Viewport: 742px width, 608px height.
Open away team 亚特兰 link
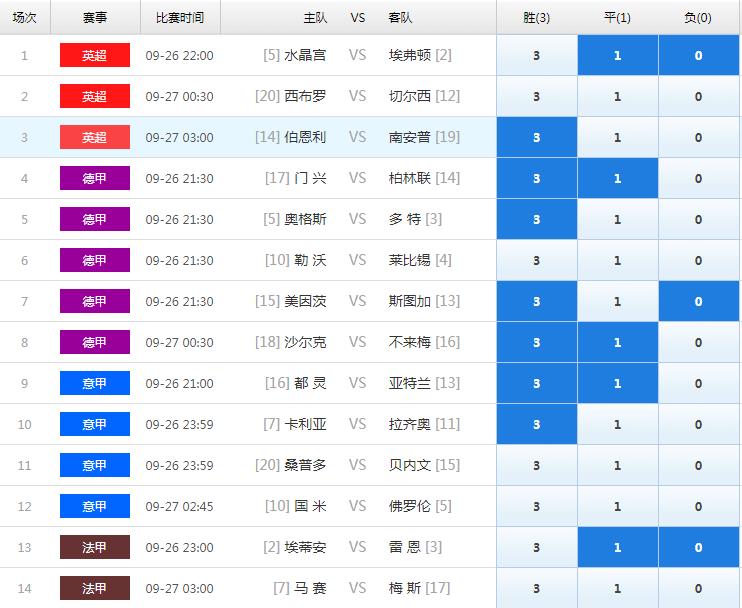click(x=410, y=384)
